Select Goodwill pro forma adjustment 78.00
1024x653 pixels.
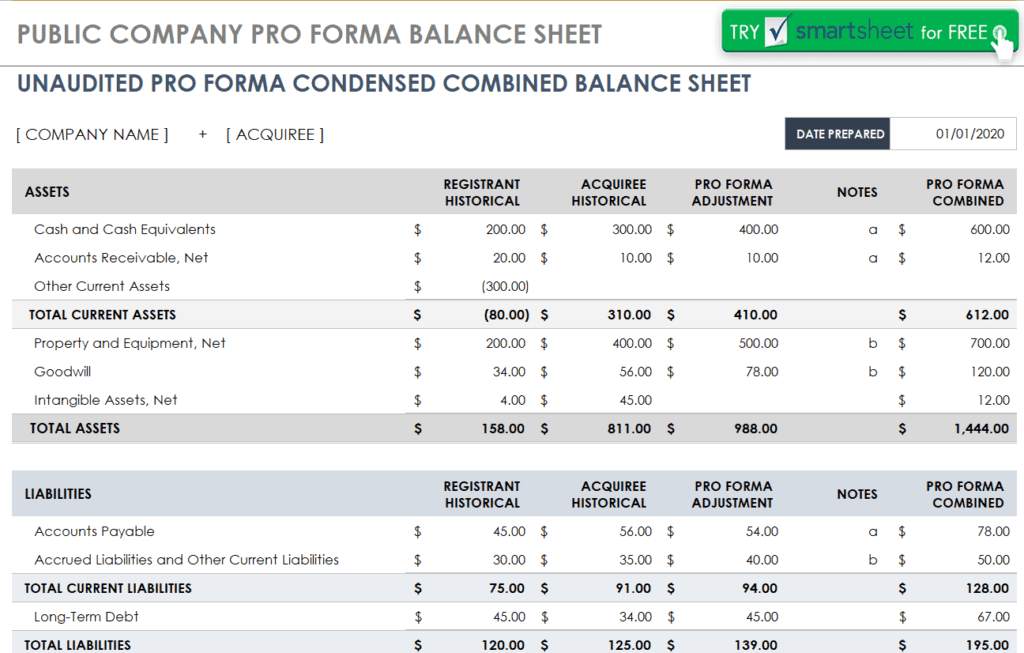[x=761, y=372]
